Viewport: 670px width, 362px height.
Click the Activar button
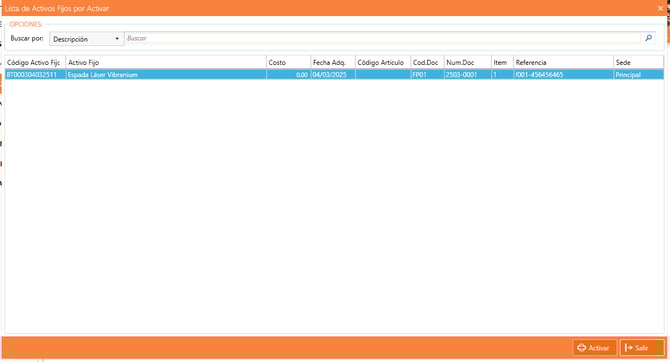[594, 347]
